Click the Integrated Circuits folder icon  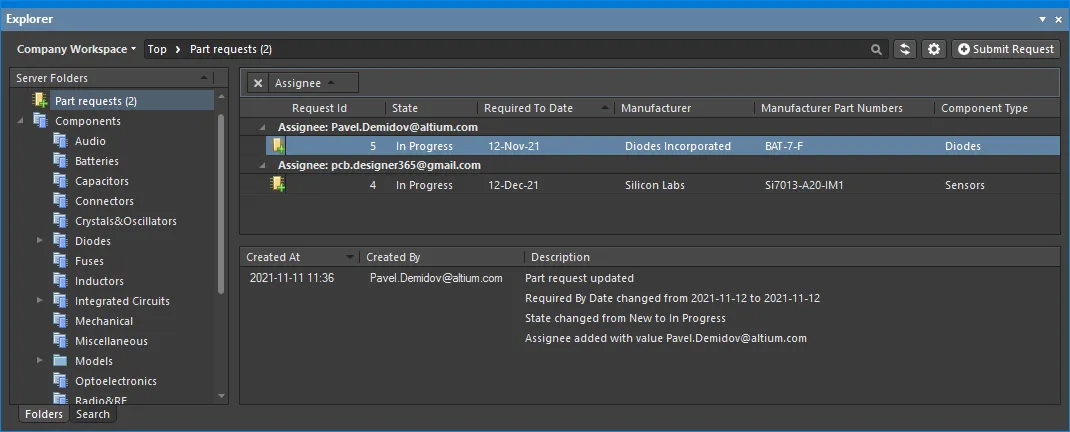tap(60, 301)
